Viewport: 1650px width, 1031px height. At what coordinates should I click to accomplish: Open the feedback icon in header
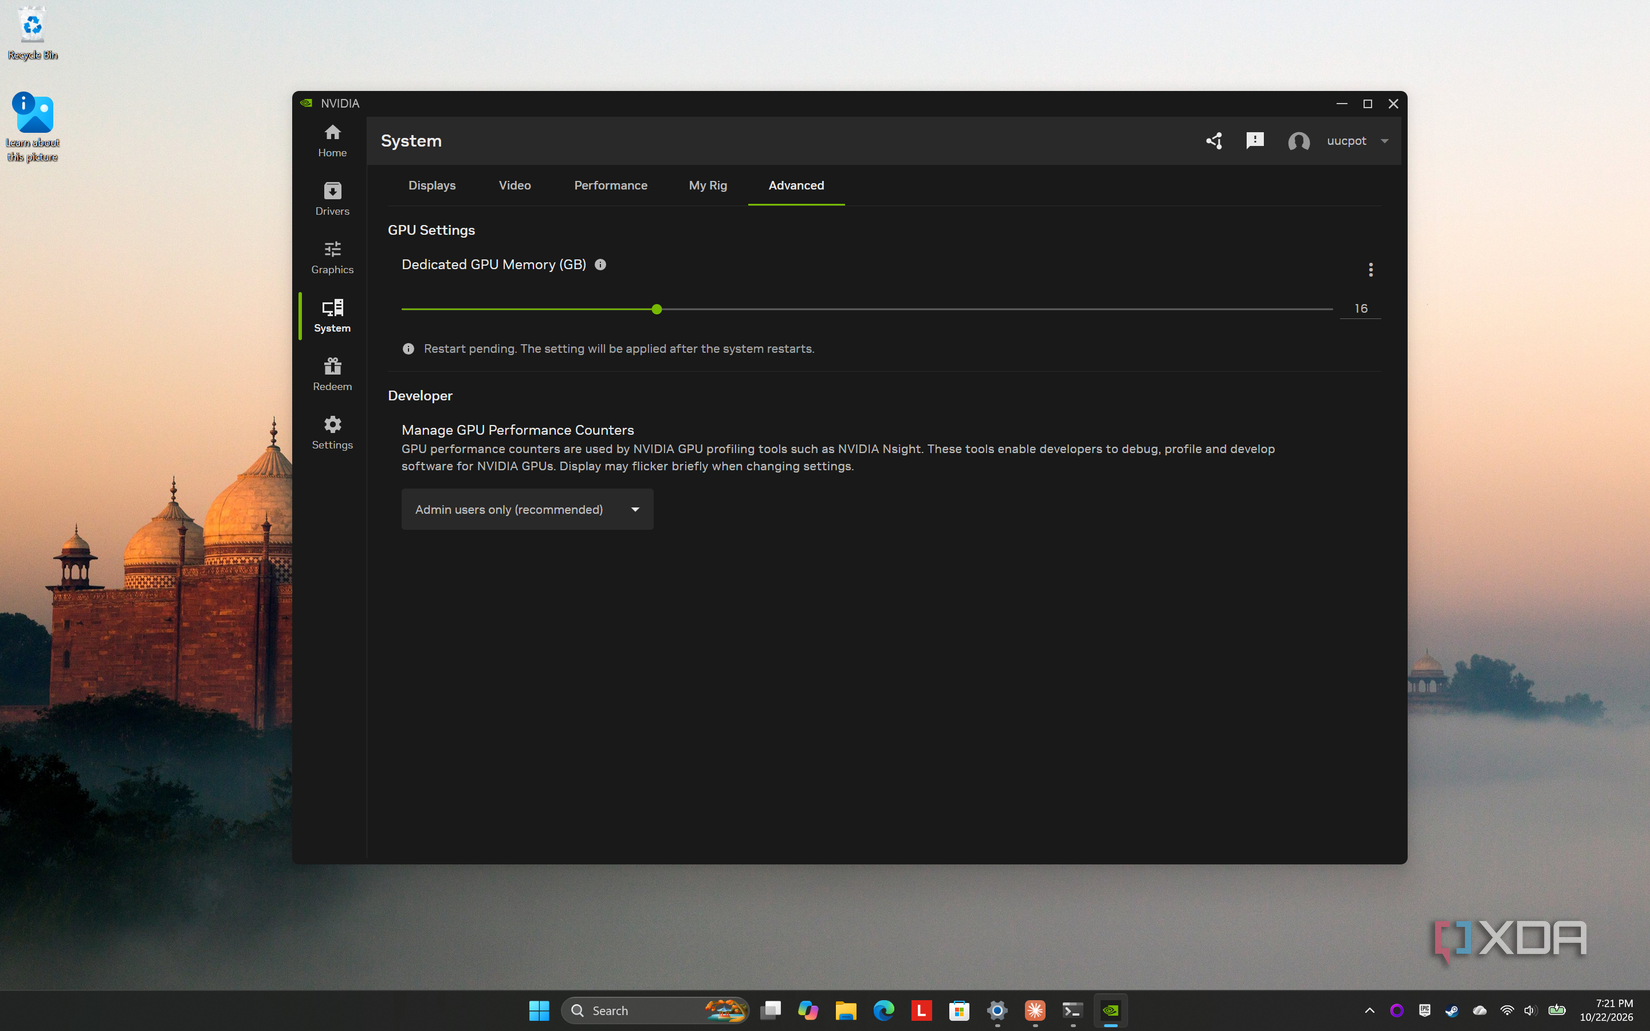pos(1255,141)
